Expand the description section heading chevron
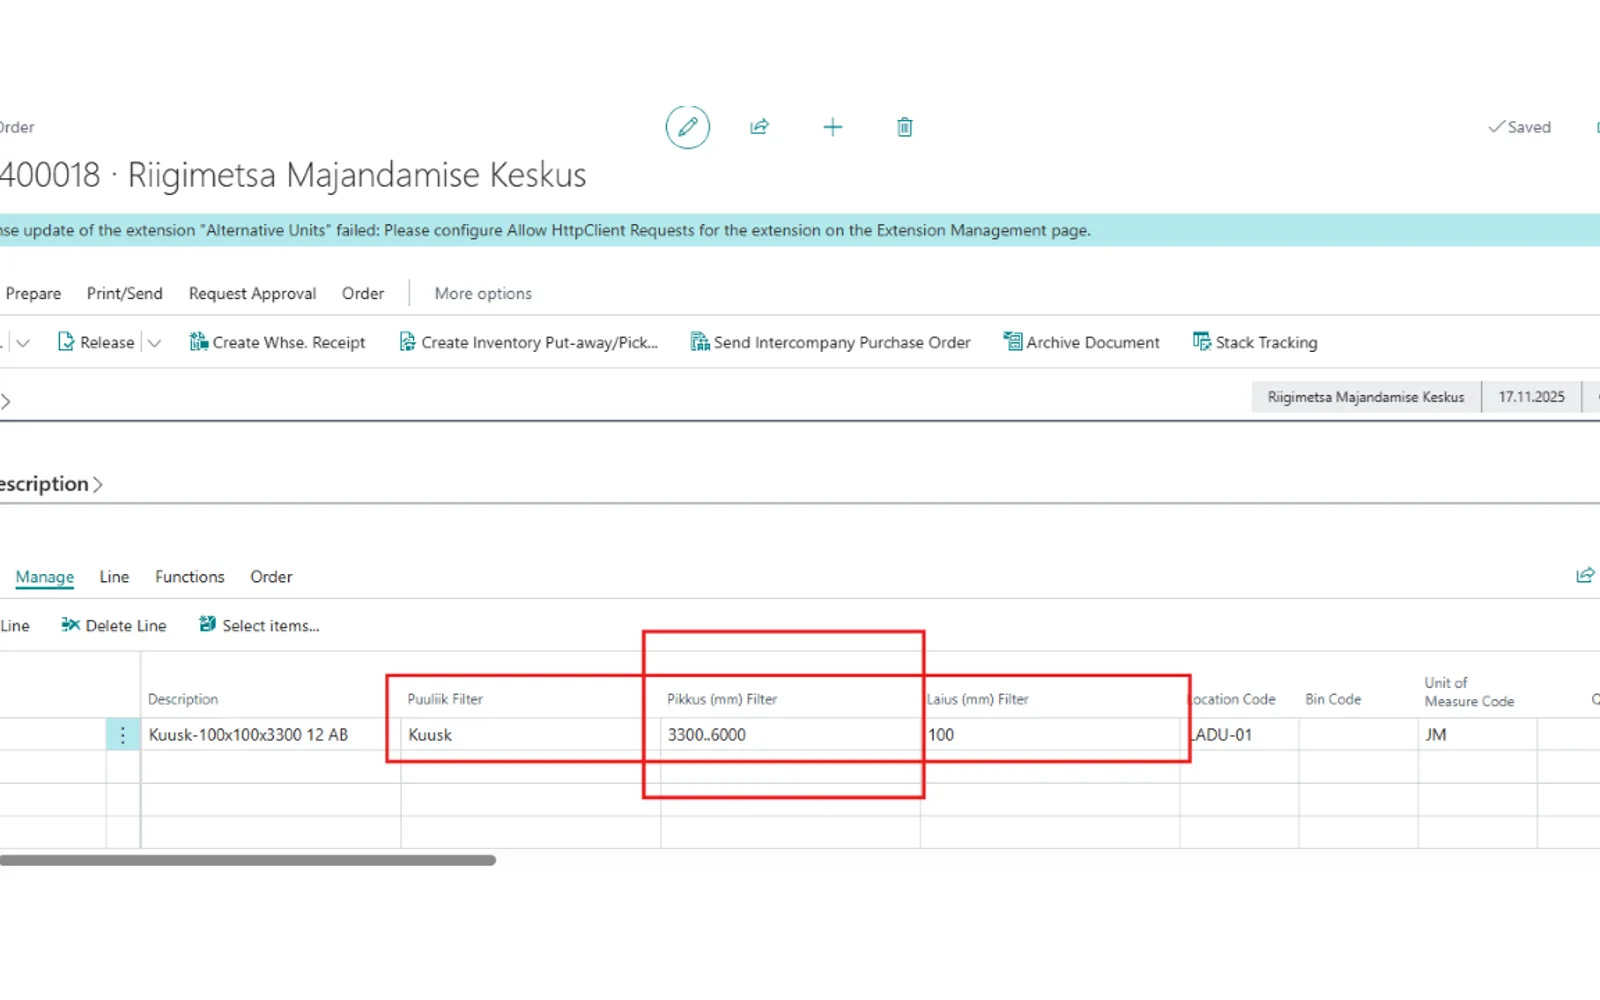The width and height of the screenshot is (1600, 1000). coord(98,485)
